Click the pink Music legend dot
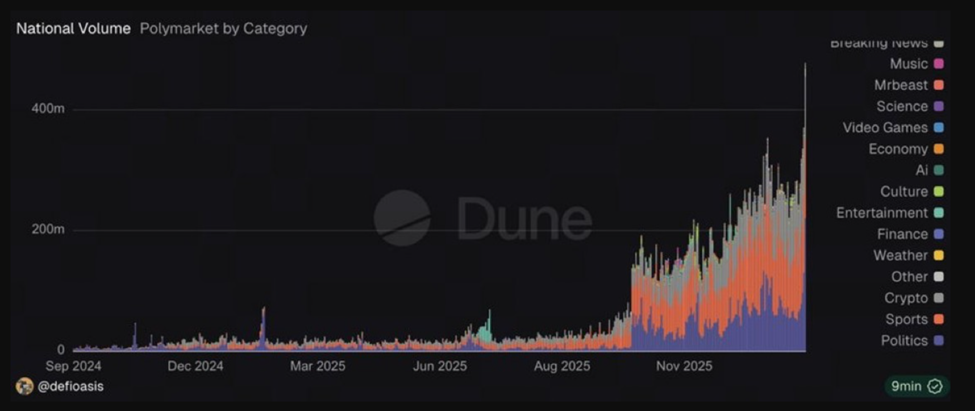 939,64
